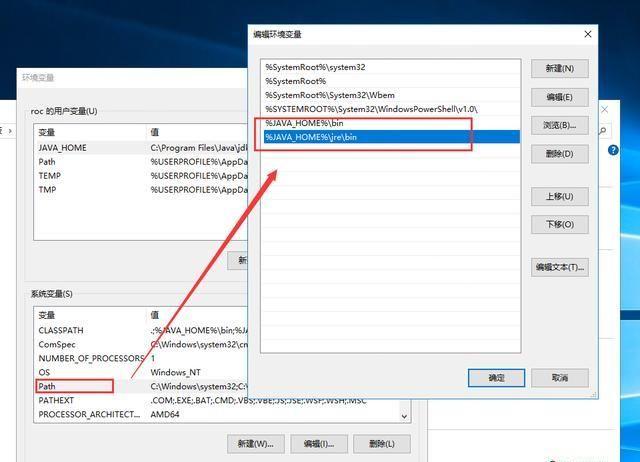
Task: Select the %SystemRoot%\System32\Wbem entry
Action: (x=391, y=95)
